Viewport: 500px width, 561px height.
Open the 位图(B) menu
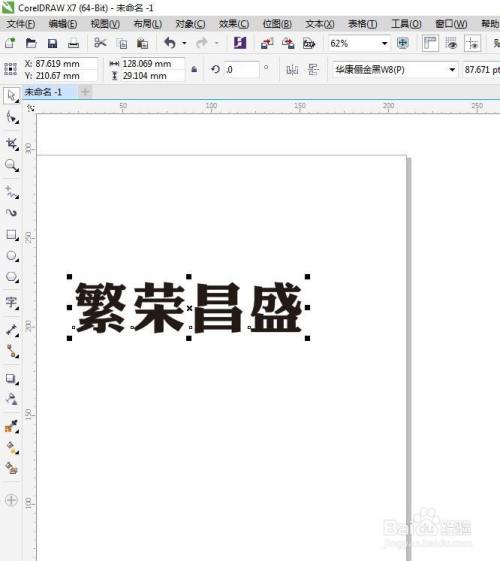point(277,24)
